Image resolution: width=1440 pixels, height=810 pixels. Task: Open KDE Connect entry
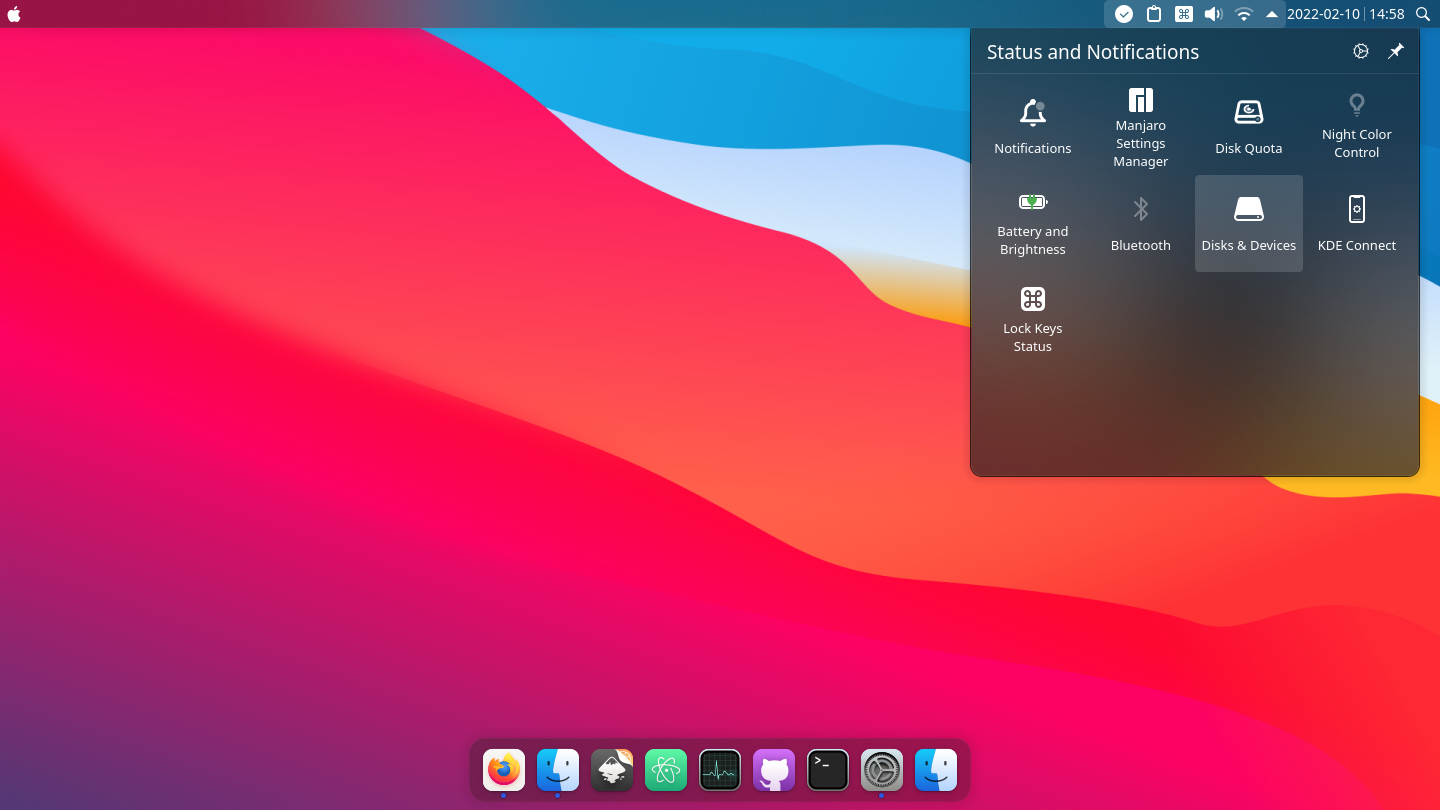pyautogui.click(x=1357, y=223)
